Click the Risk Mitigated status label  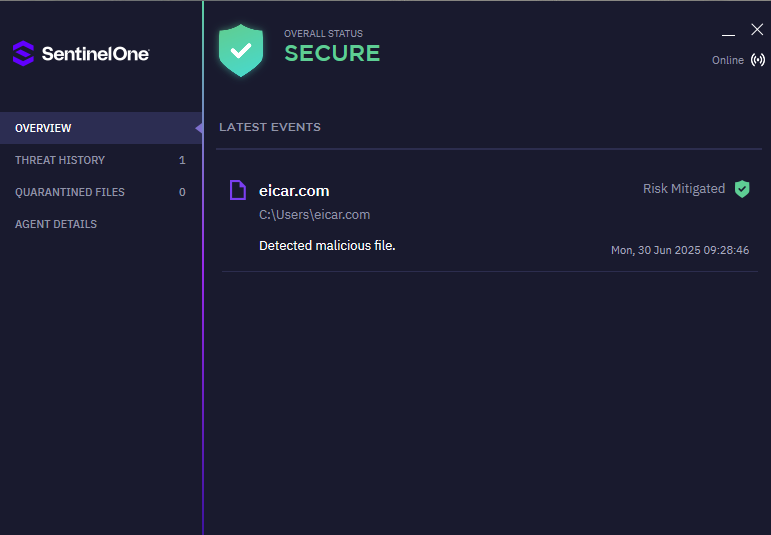tap(684, 189)
